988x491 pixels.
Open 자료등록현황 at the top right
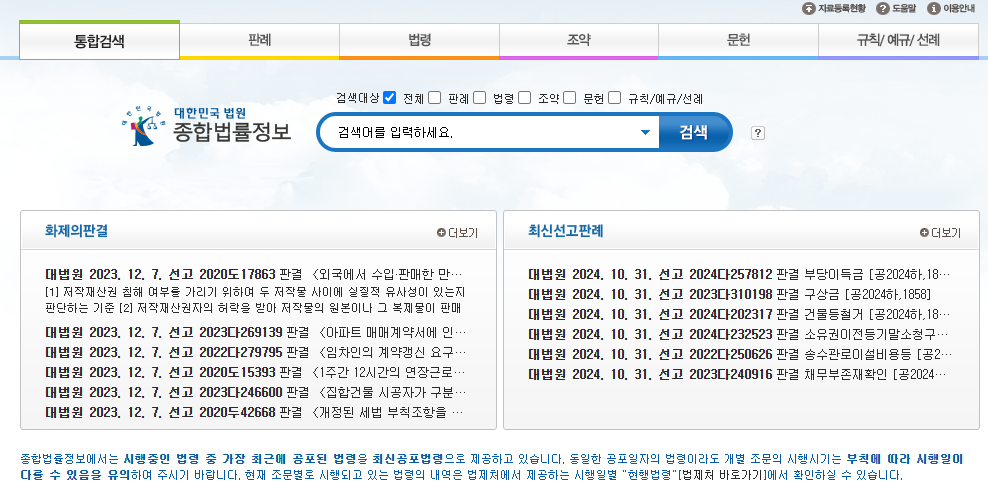834,8
